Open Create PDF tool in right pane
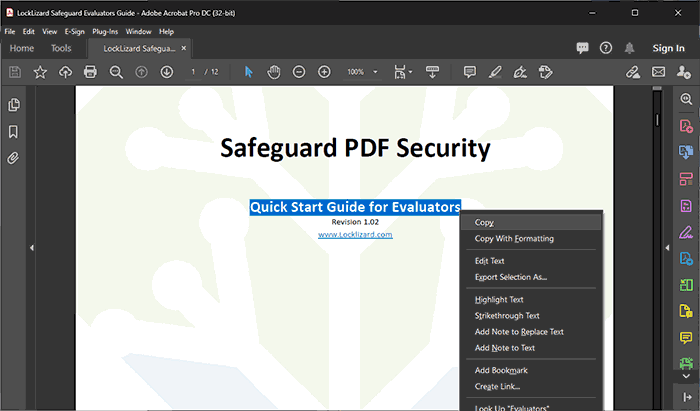This screenshot has width=700, height=411. 686,126
